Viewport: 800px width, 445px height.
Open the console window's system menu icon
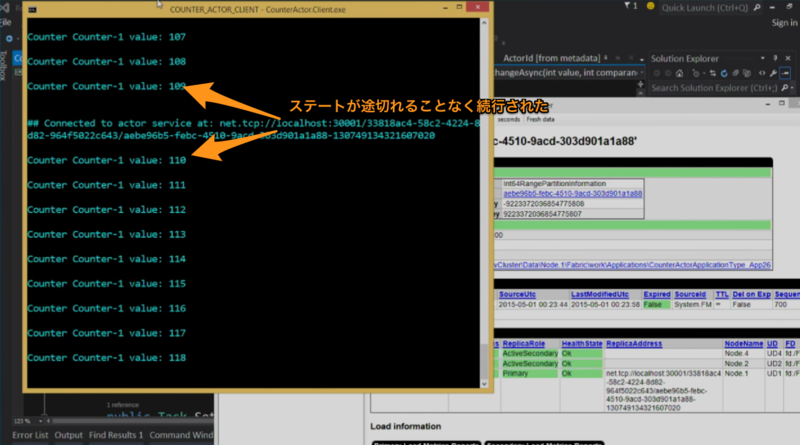pos(33,9)
